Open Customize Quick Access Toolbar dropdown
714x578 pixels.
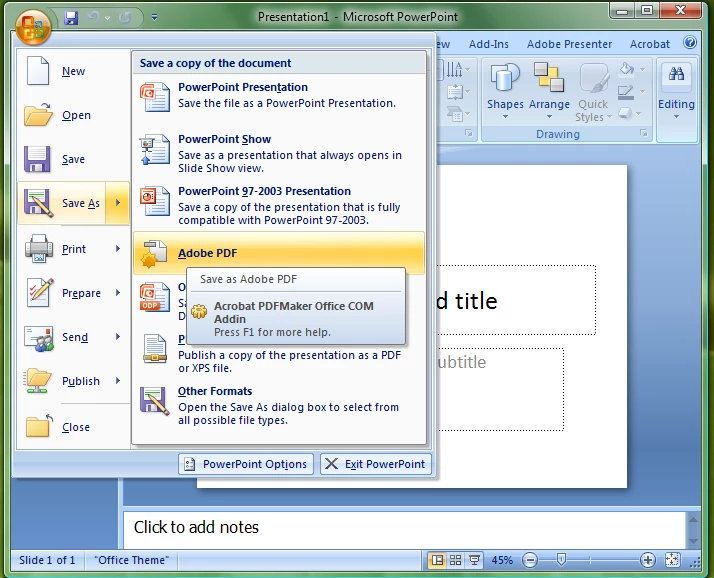pos(154,18)
